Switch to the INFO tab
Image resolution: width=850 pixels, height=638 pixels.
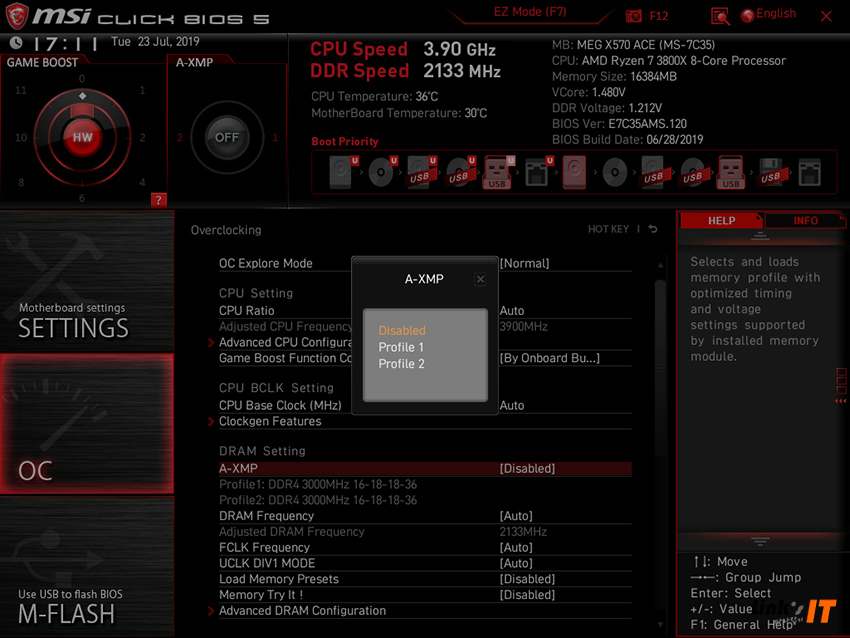806,221
